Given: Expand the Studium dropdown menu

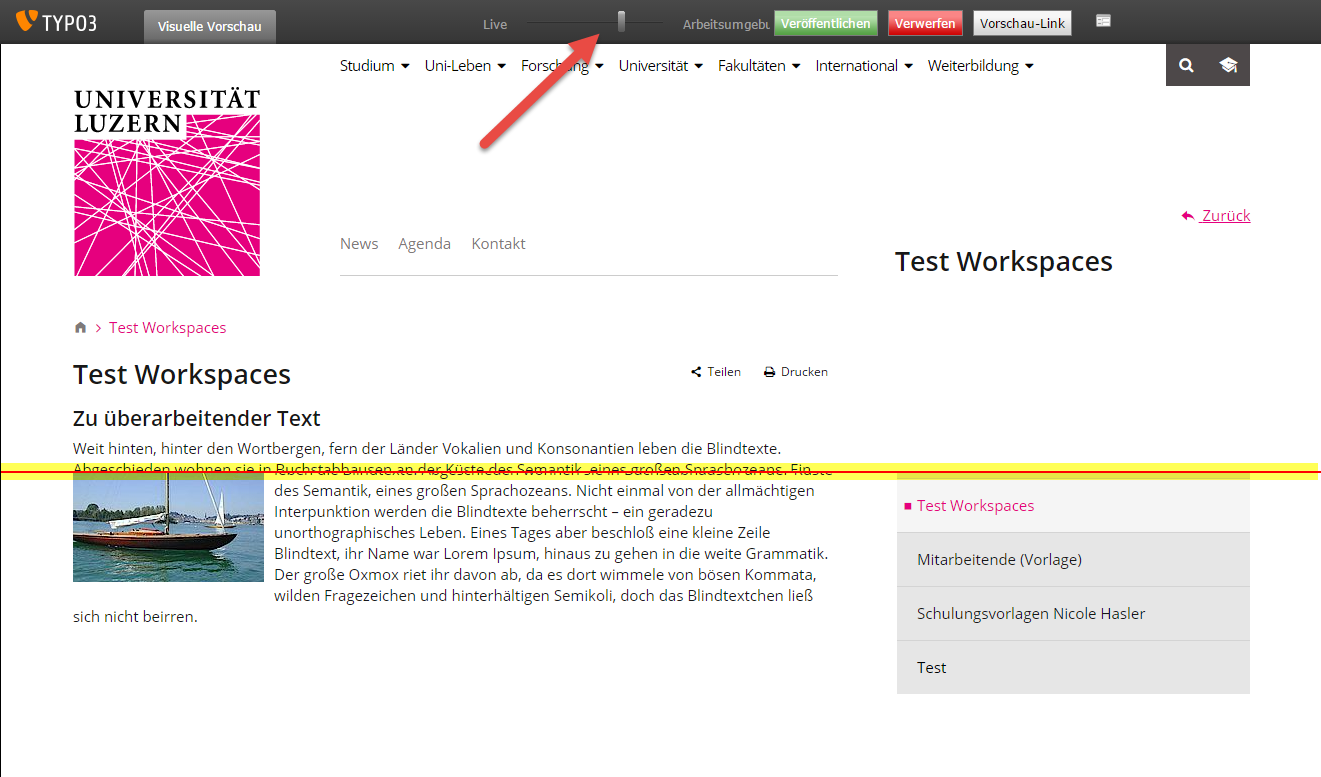Looking at the screenshot, I should click(x=375, y=66).
